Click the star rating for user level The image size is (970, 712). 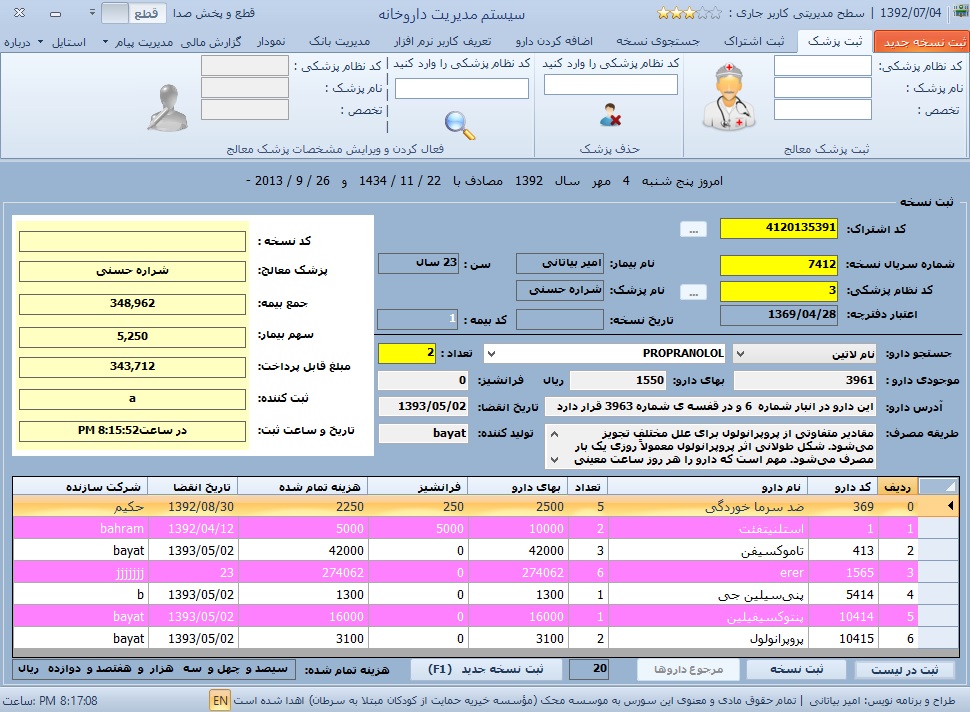(x=688, y=14)
